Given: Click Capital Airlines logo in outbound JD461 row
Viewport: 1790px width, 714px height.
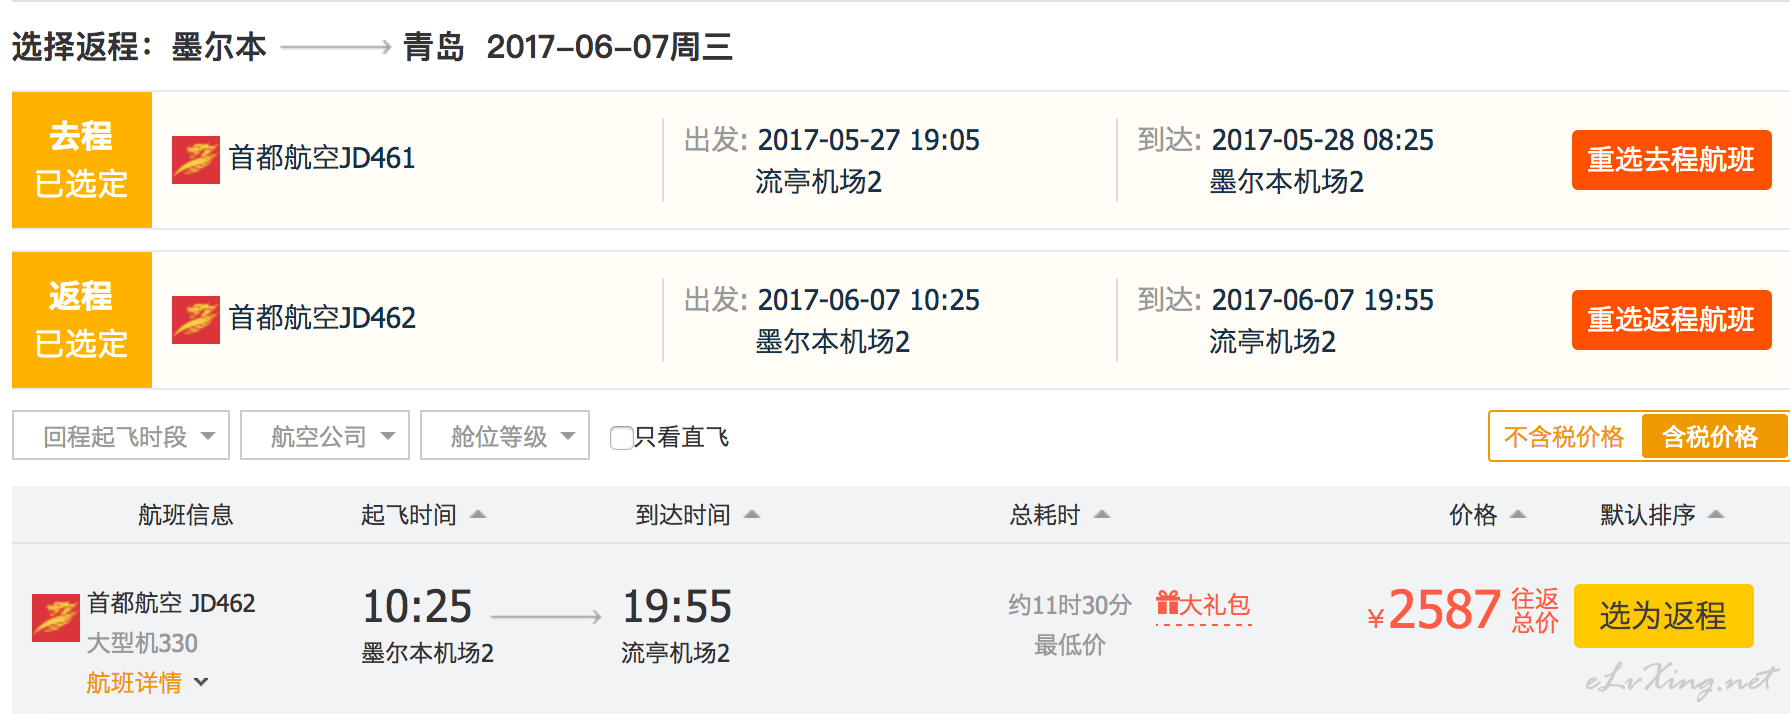Looking at the screenshot, I should tap(196, 160).
